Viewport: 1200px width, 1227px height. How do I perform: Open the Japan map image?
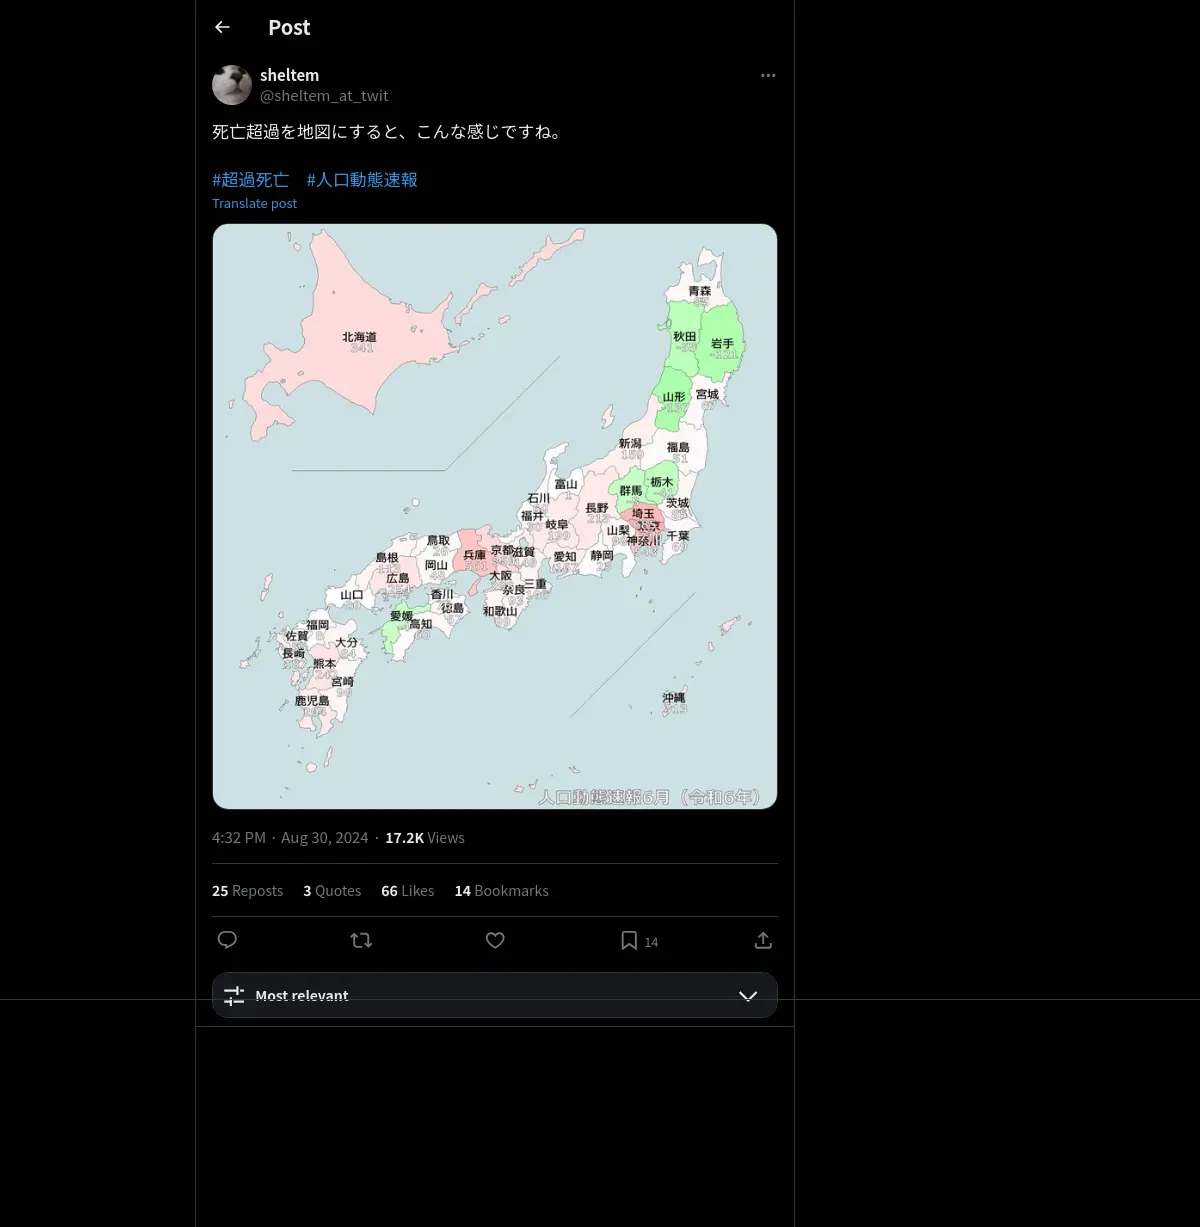point(495,516)
